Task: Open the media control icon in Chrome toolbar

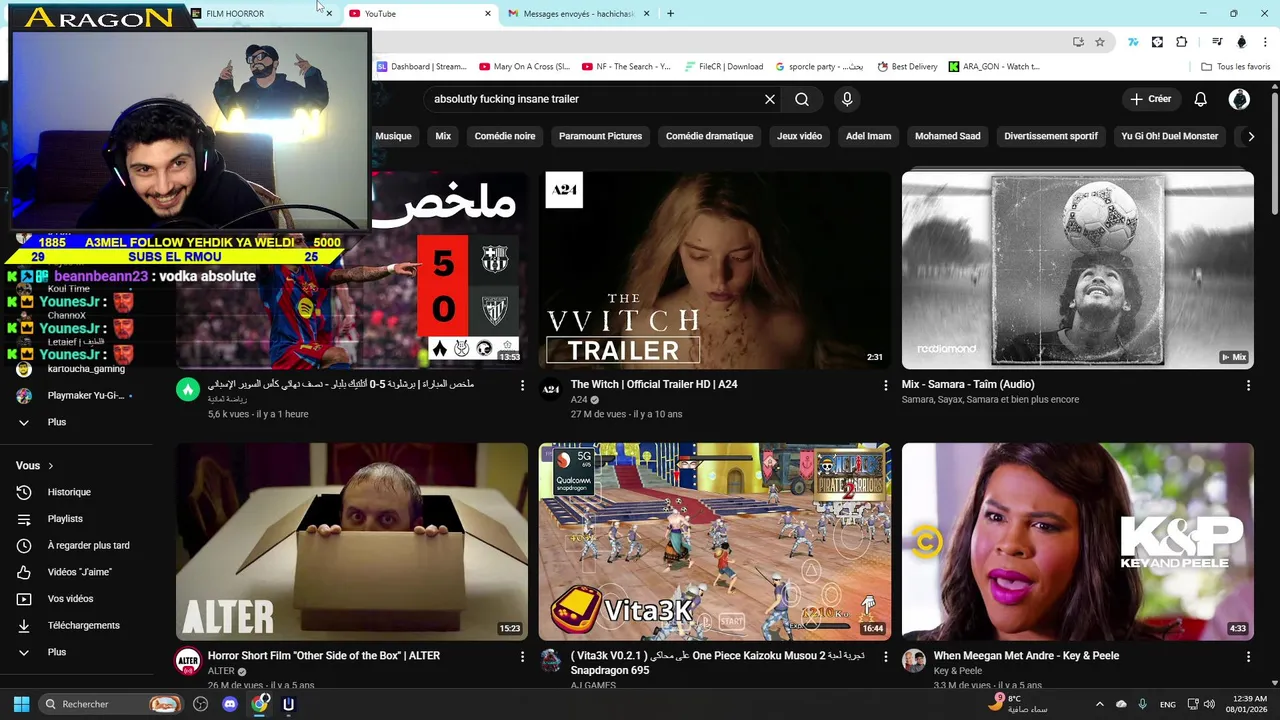Action: [1217, 42]
